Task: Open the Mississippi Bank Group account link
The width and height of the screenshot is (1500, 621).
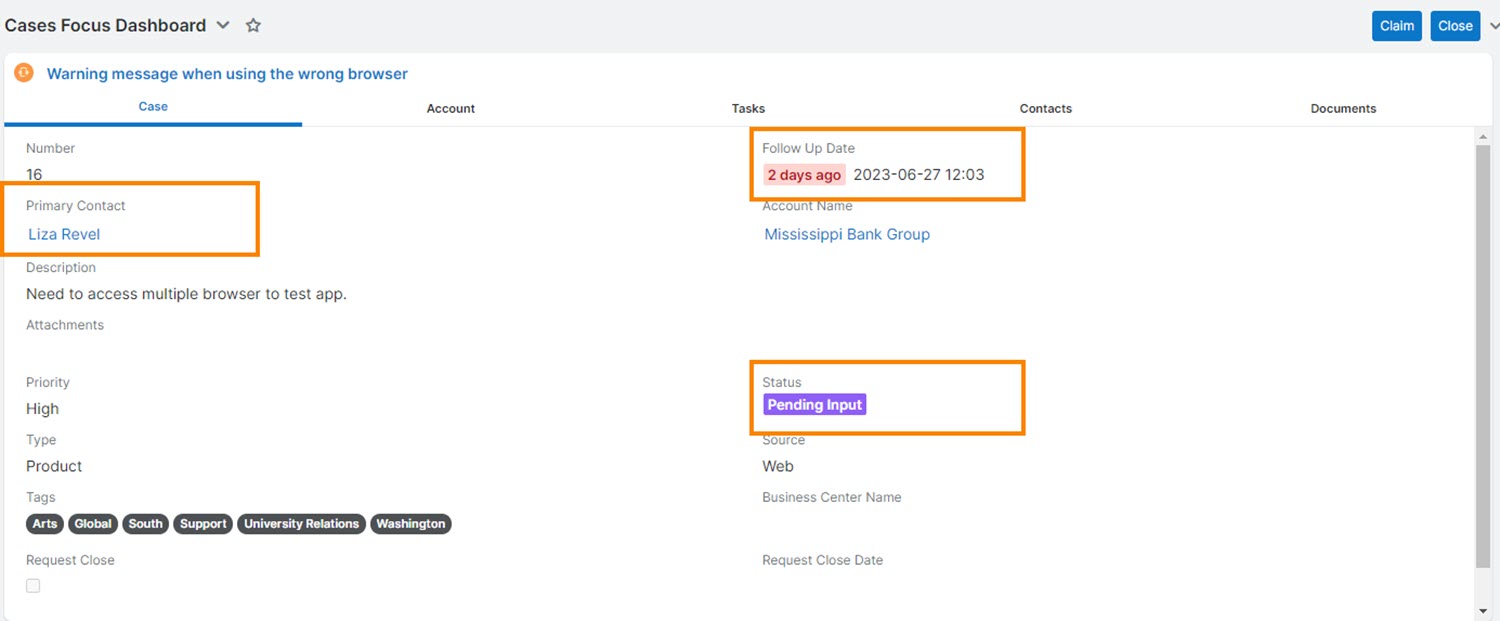Action: click(847, 234)
